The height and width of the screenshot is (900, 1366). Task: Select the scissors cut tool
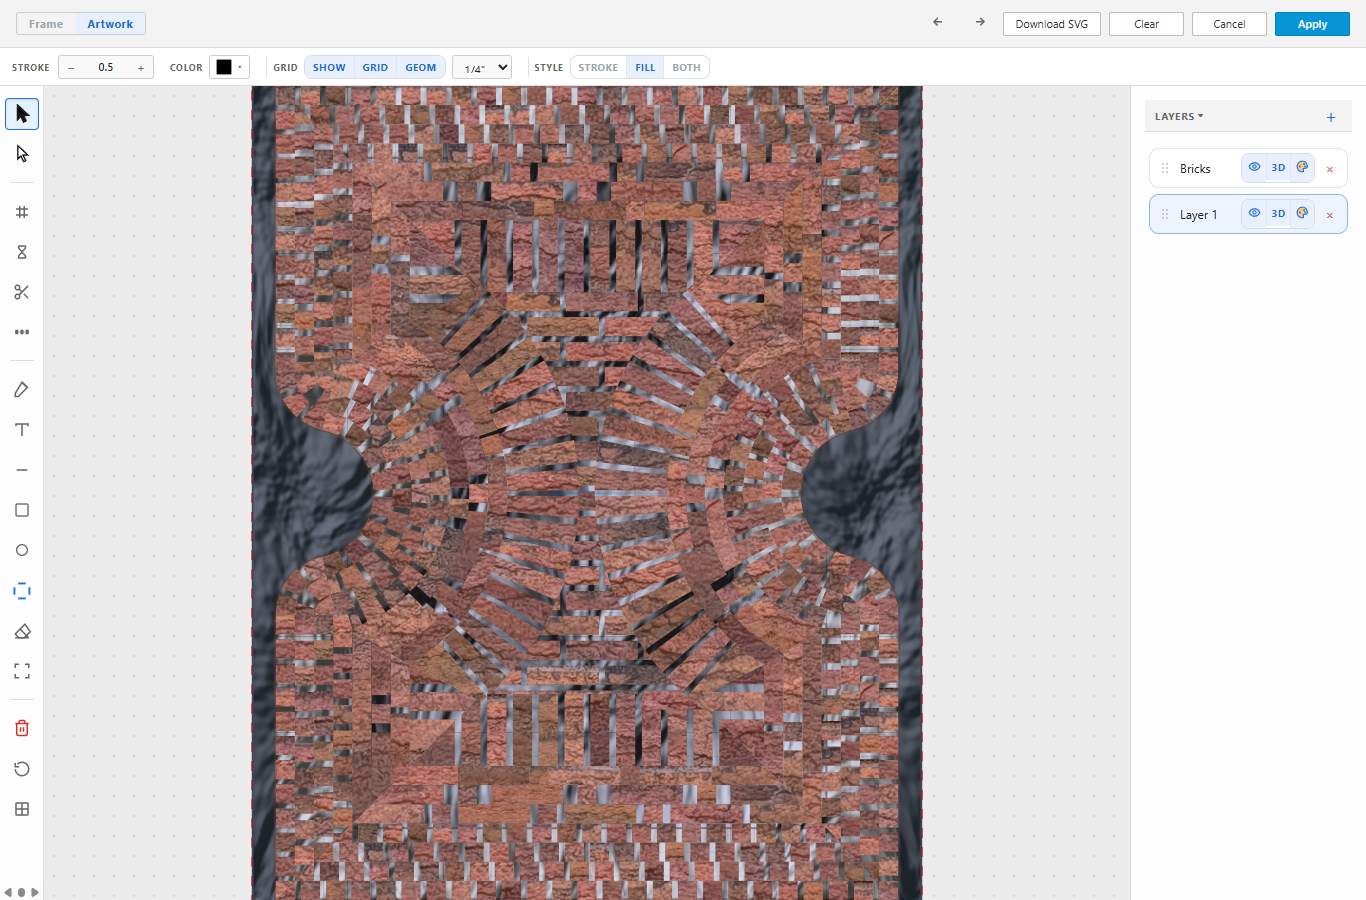coord(22,292)
